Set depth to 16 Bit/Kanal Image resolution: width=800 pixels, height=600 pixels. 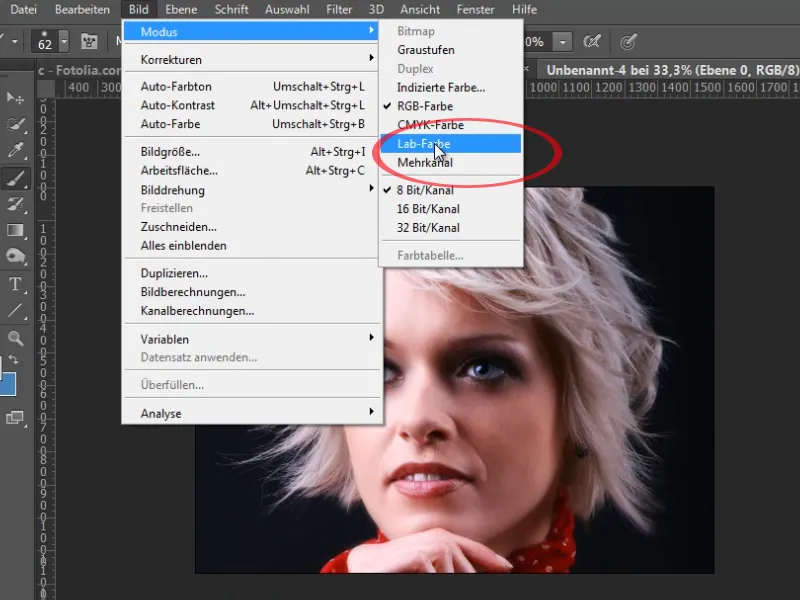(451, 209)
